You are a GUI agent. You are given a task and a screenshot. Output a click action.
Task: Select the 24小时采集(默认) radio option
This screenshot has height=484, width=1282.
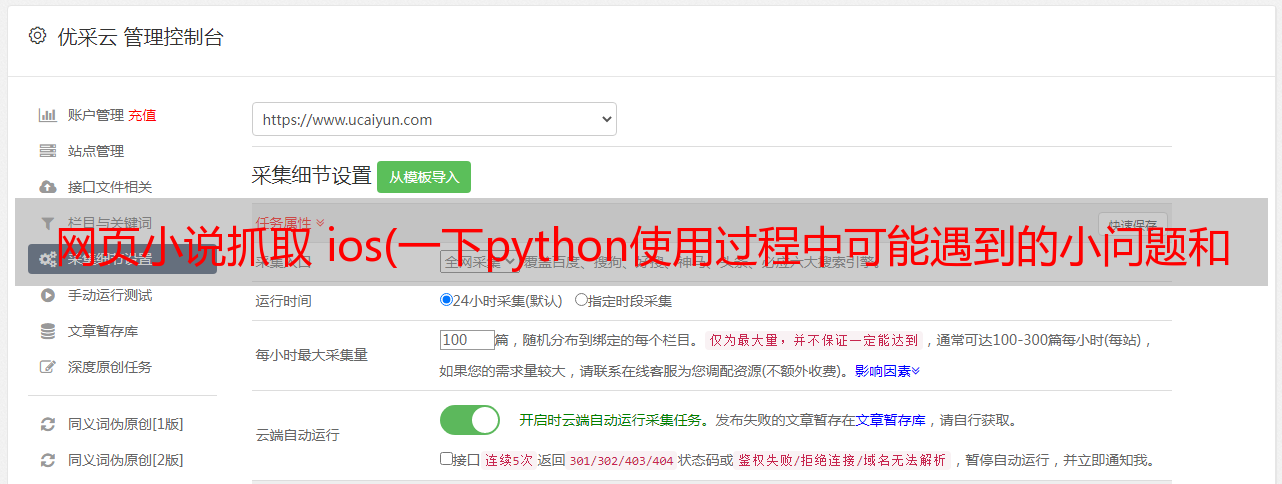click(446, 300)
